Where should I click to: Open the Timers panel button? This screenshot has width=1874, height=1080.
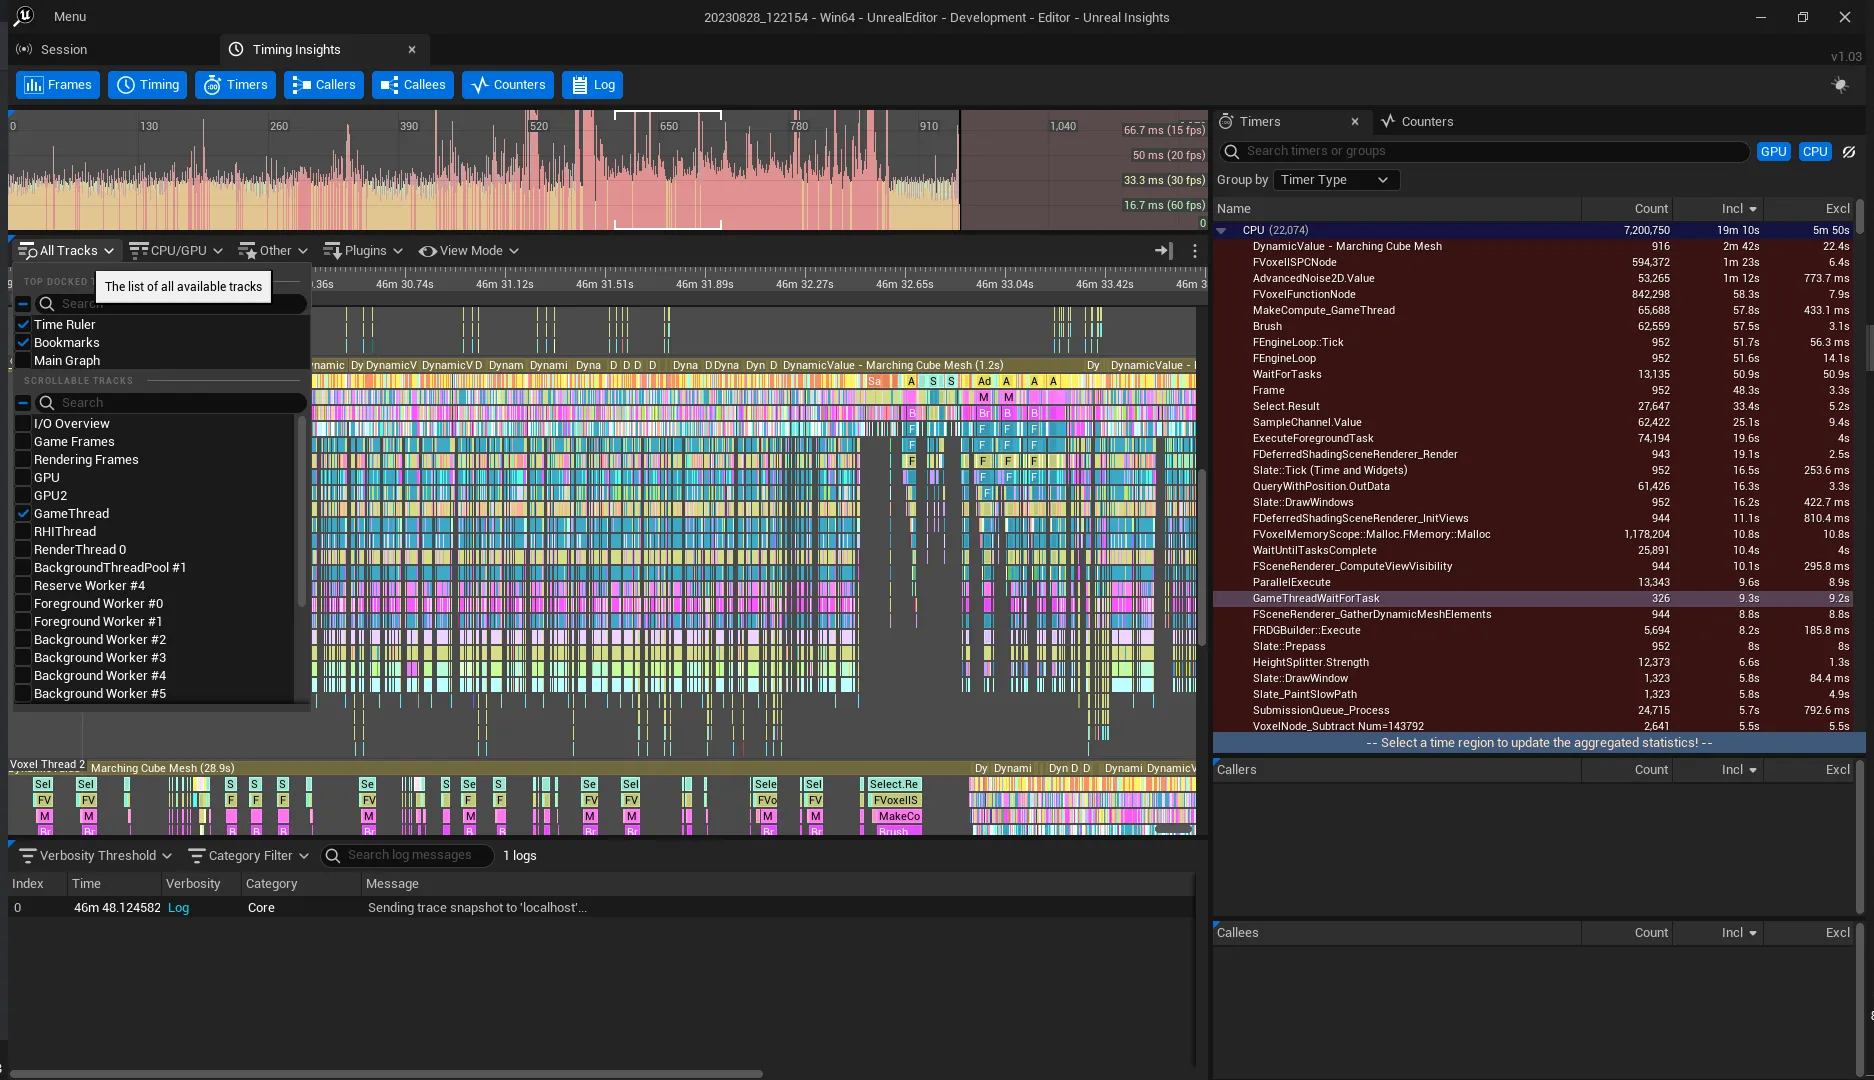point(235,85)
